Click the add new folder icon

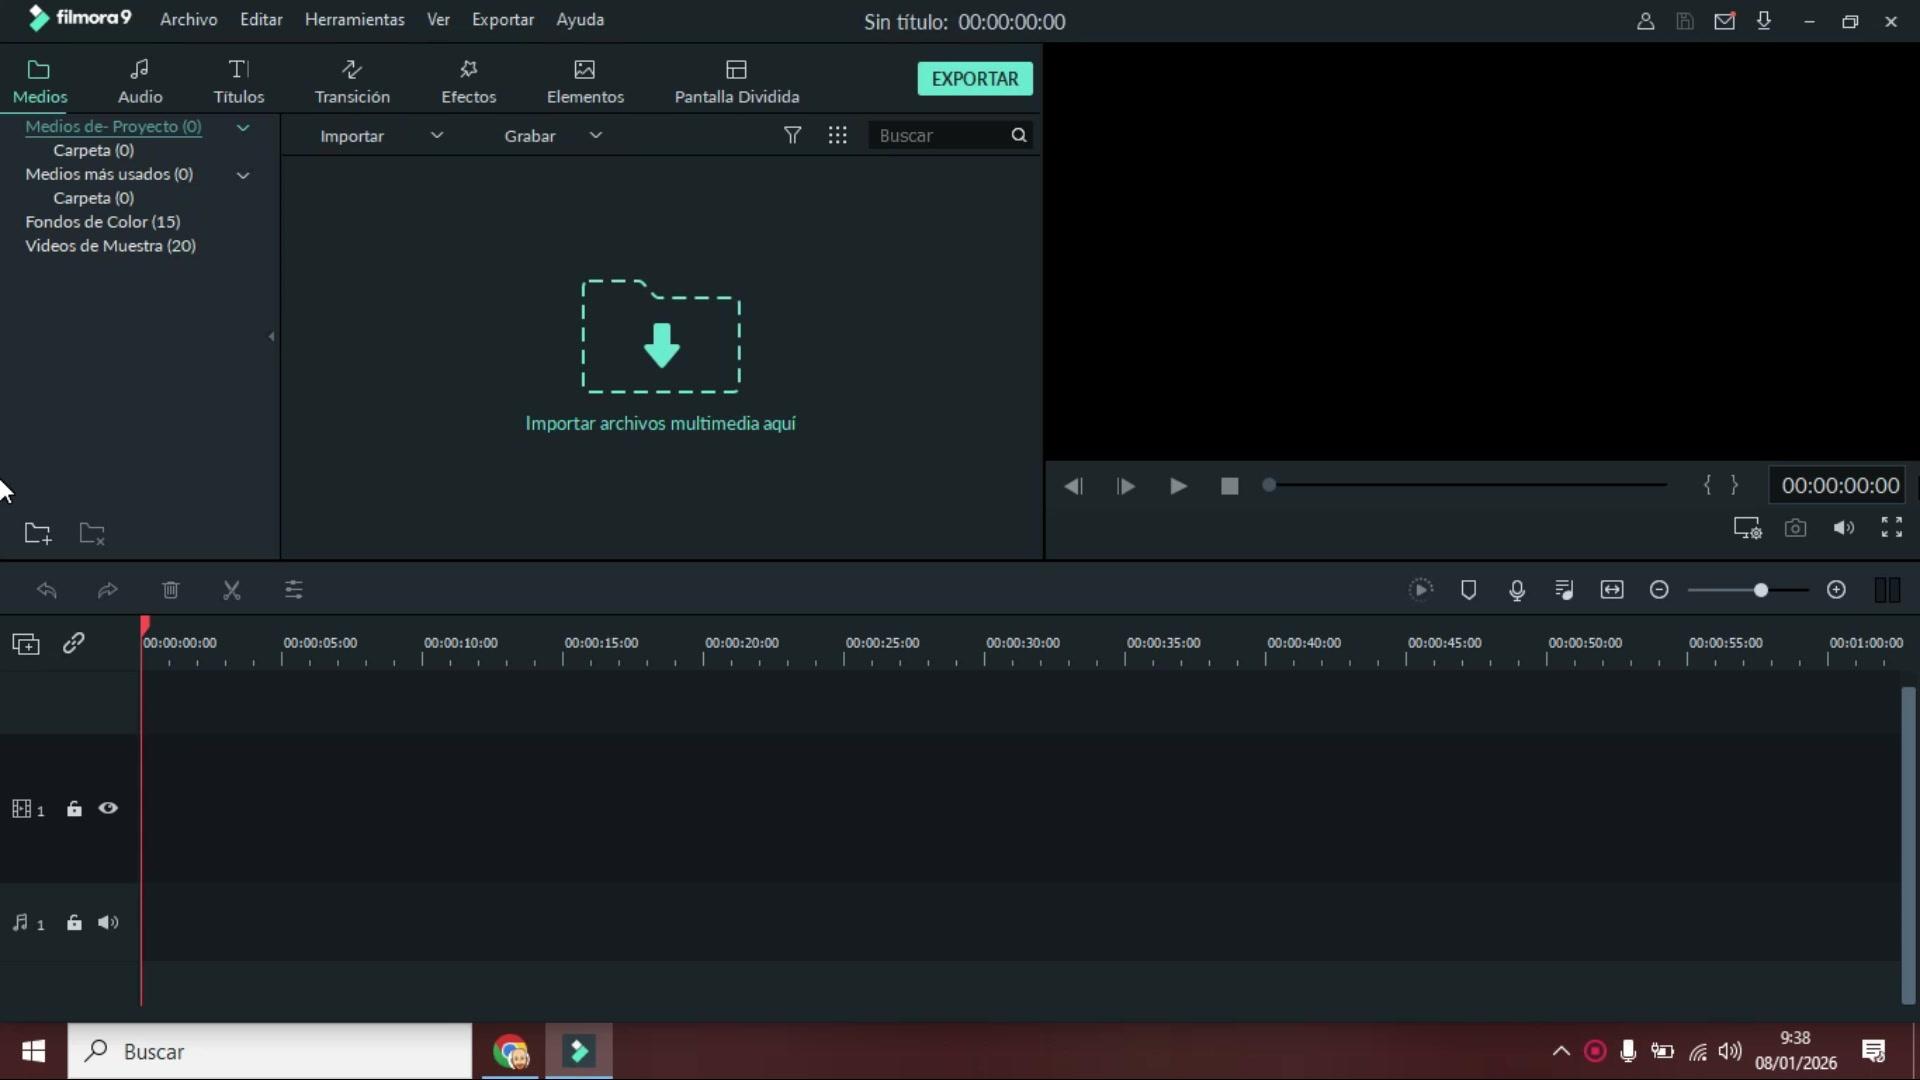pos(38,533)
